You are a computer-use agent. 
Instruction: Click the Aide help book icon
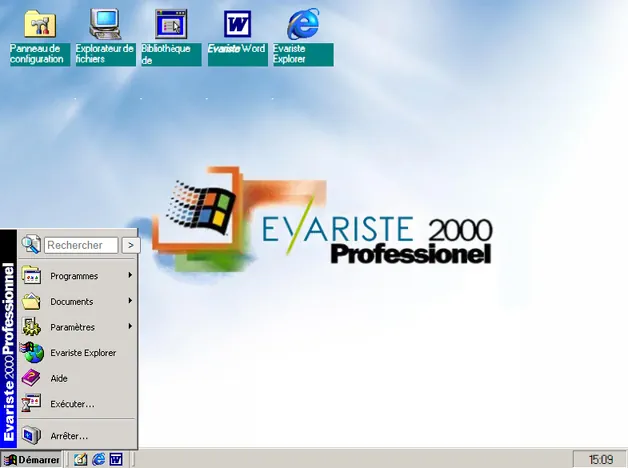pyautogui.click(x=31, y=378)
